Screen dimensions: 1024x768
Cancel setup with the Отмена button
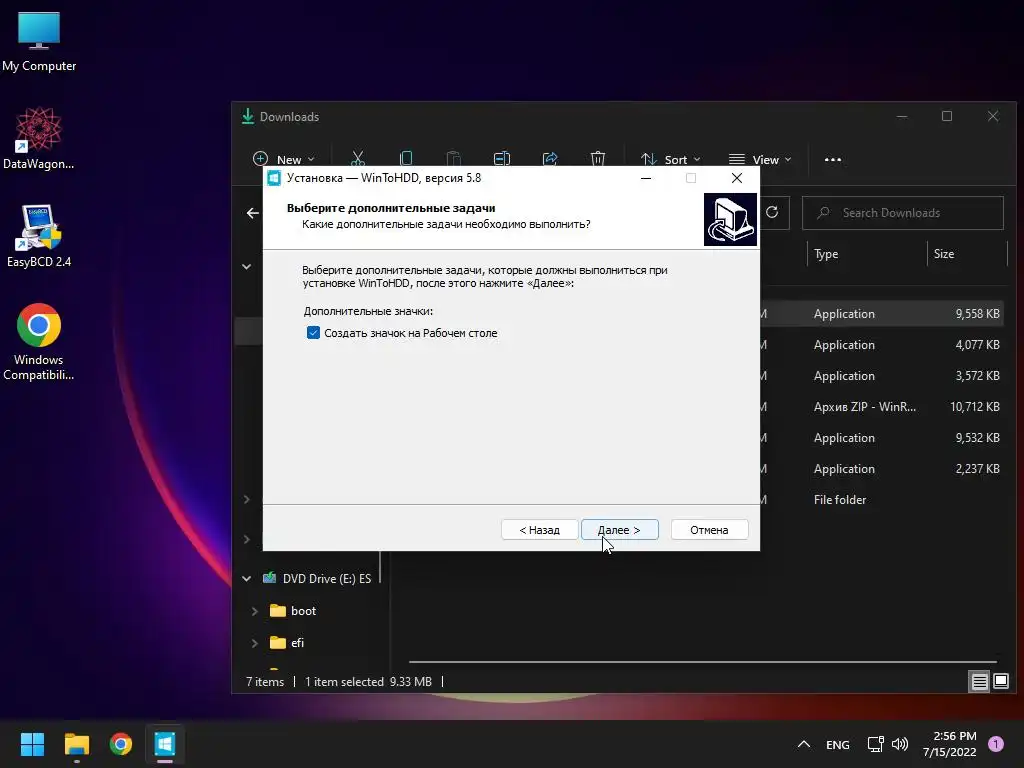pos(709,530)
